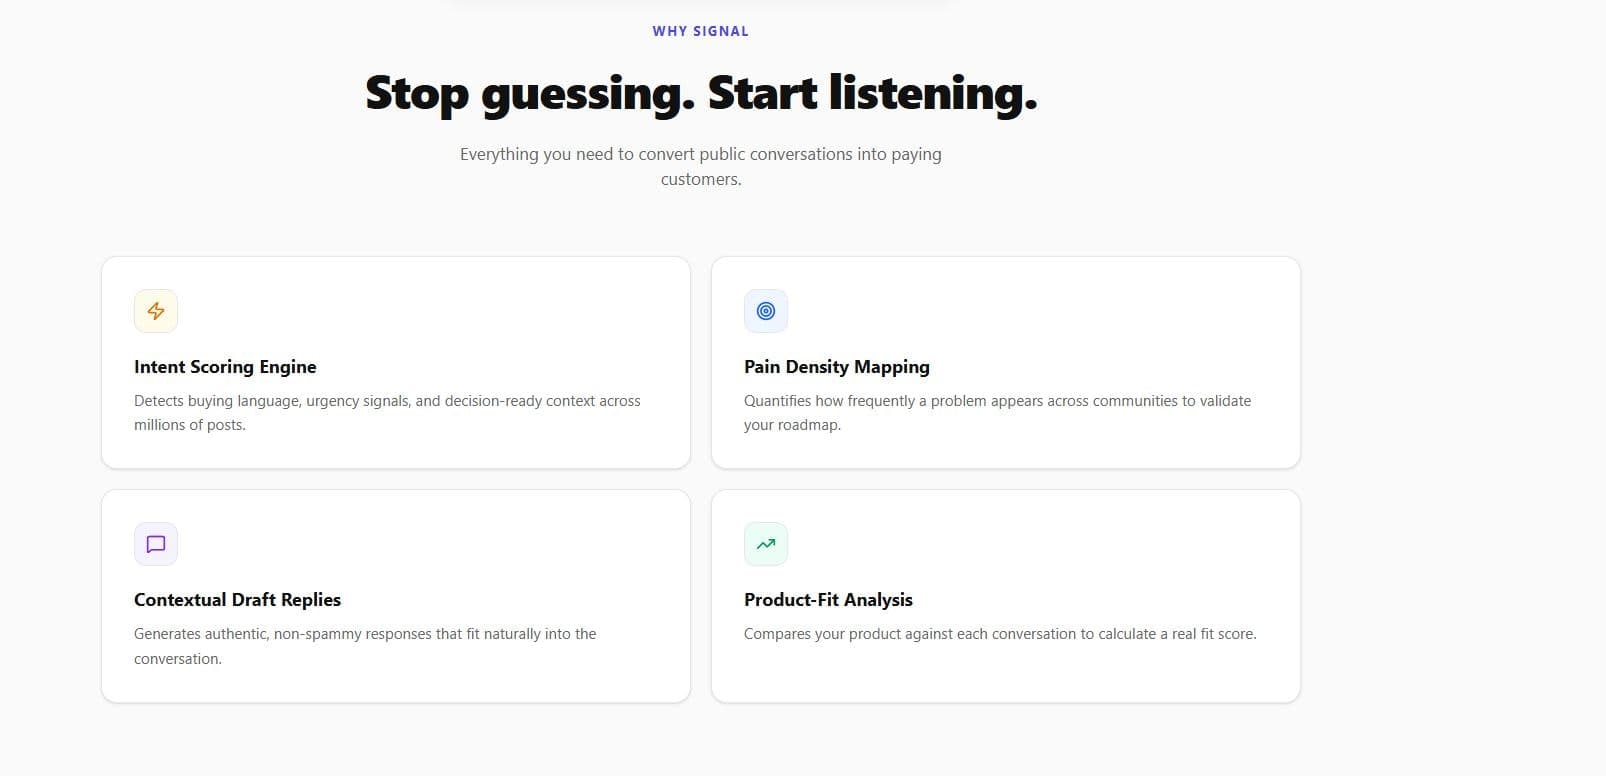Click the 'Quantifies how frequently' description text
The height and width of the screenshot is (776, 1606).
click(997, 412)
